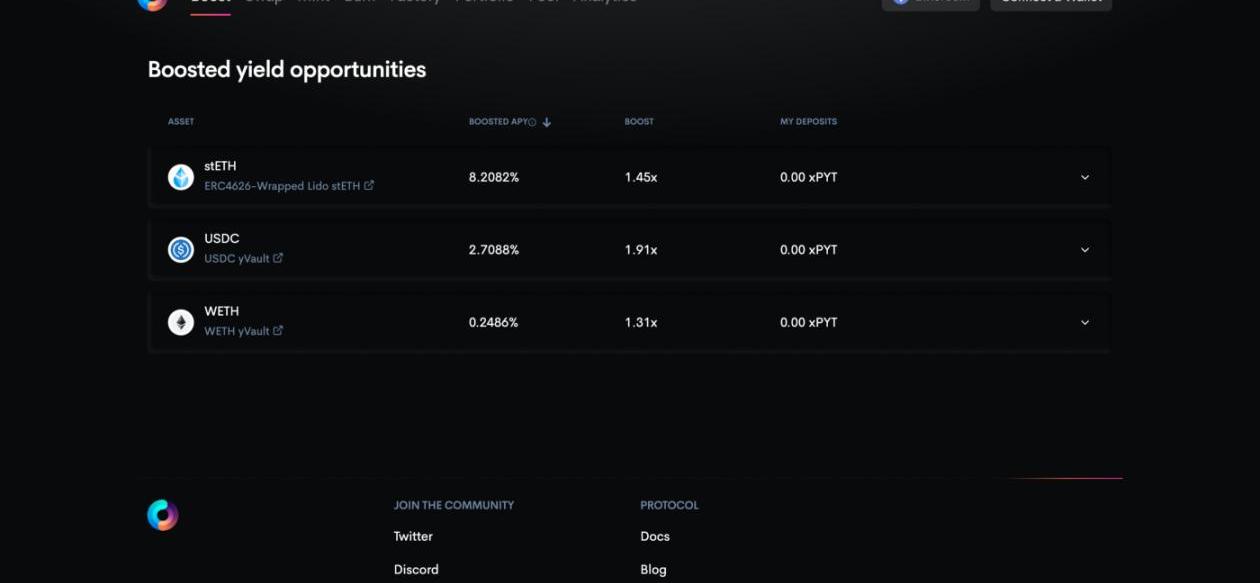Click the 1.45x boost value
The height and width of the screenshot is (583, 1260).
641,177
